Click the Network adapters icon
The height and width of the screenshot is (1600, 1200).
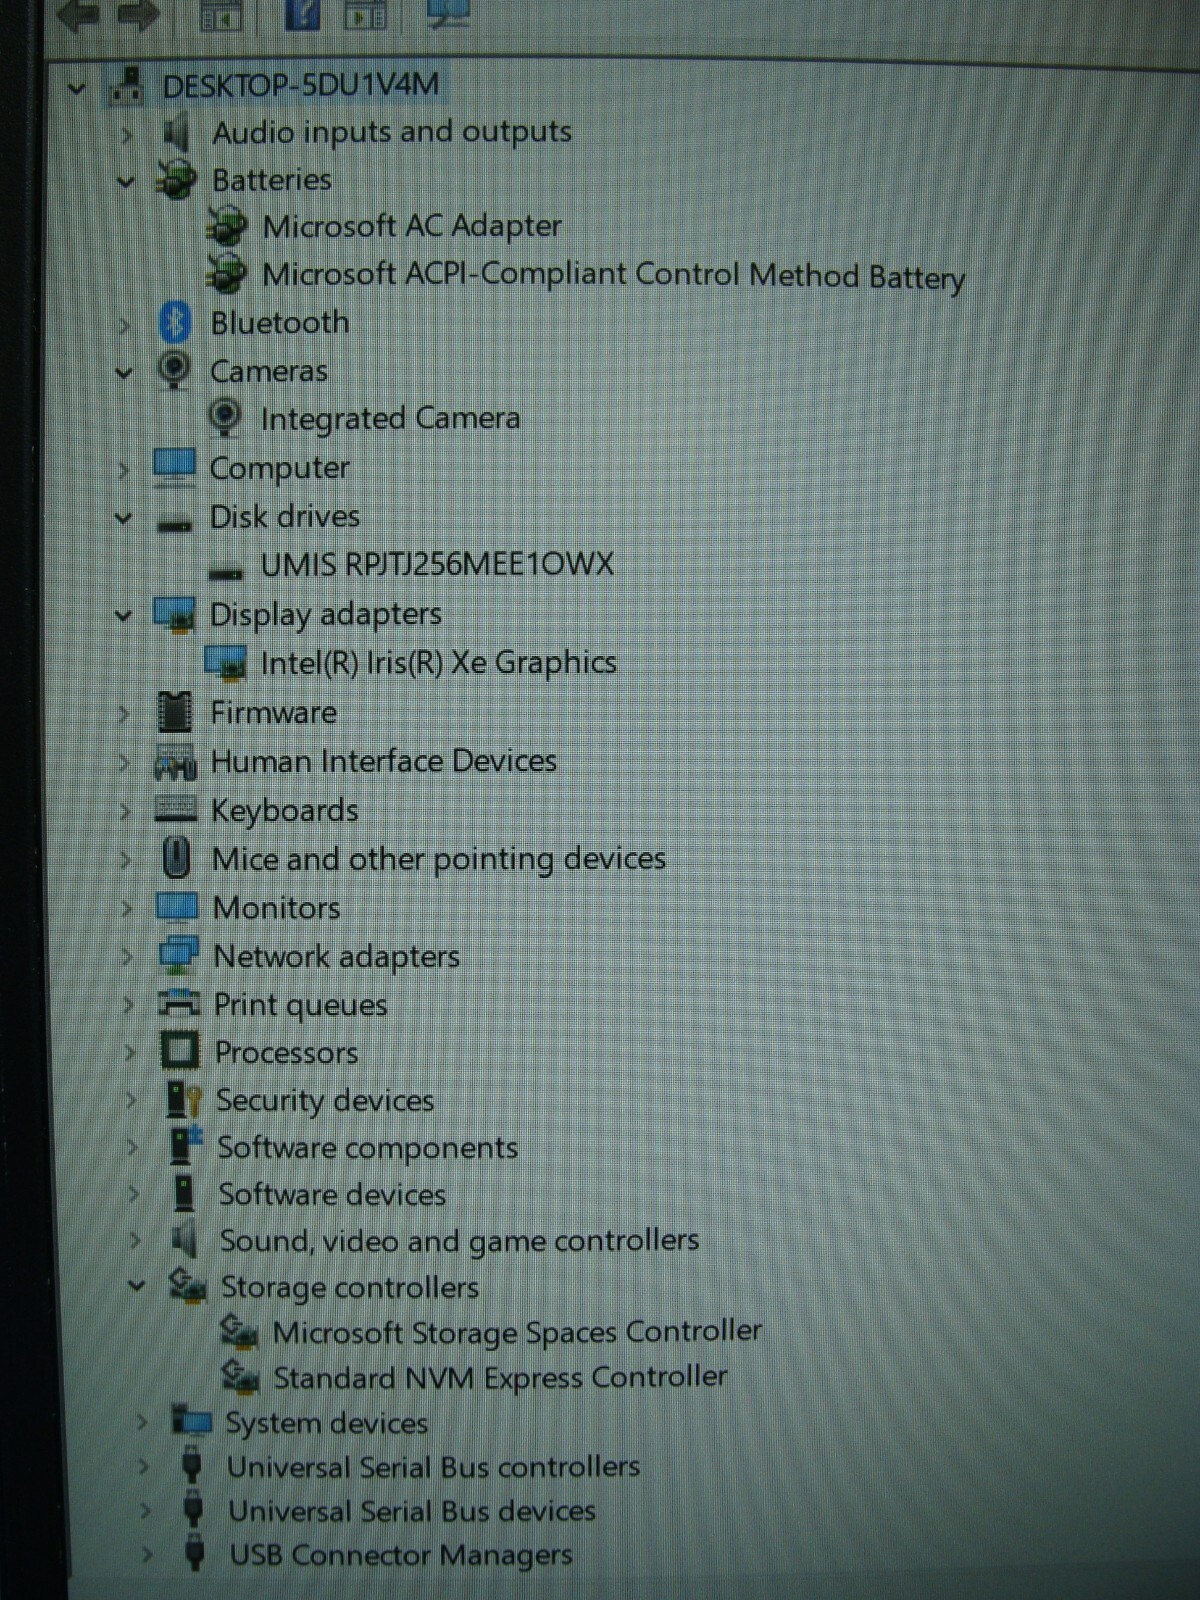(x=179, y=954)
